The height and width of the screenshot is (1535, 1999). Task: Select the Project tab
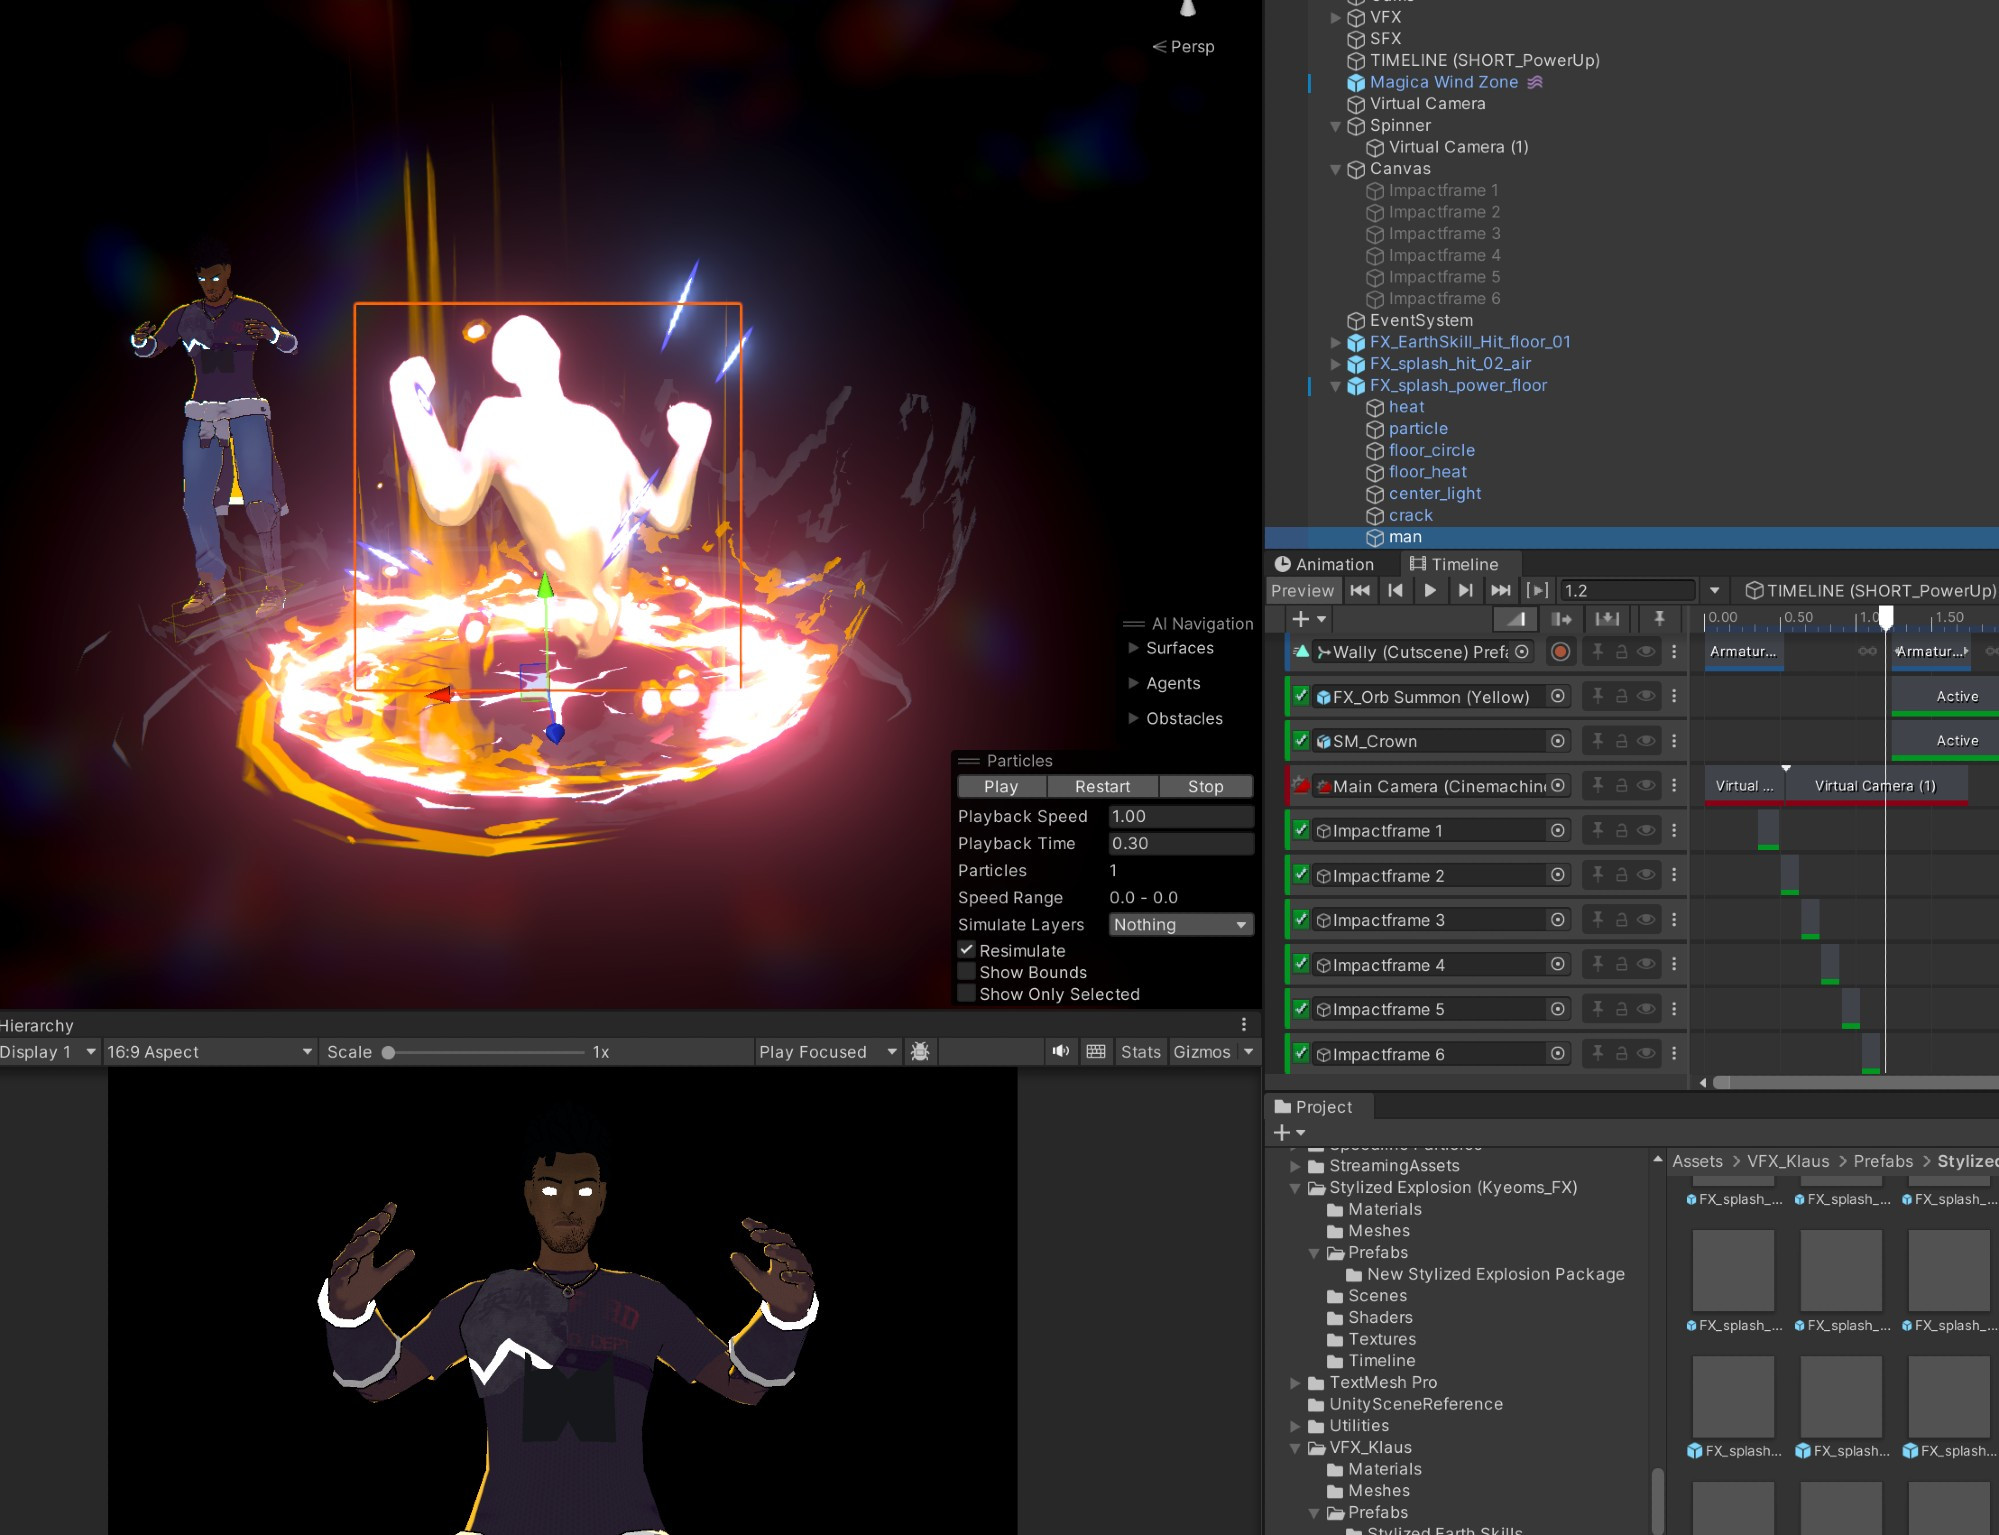point(1313,1107)
